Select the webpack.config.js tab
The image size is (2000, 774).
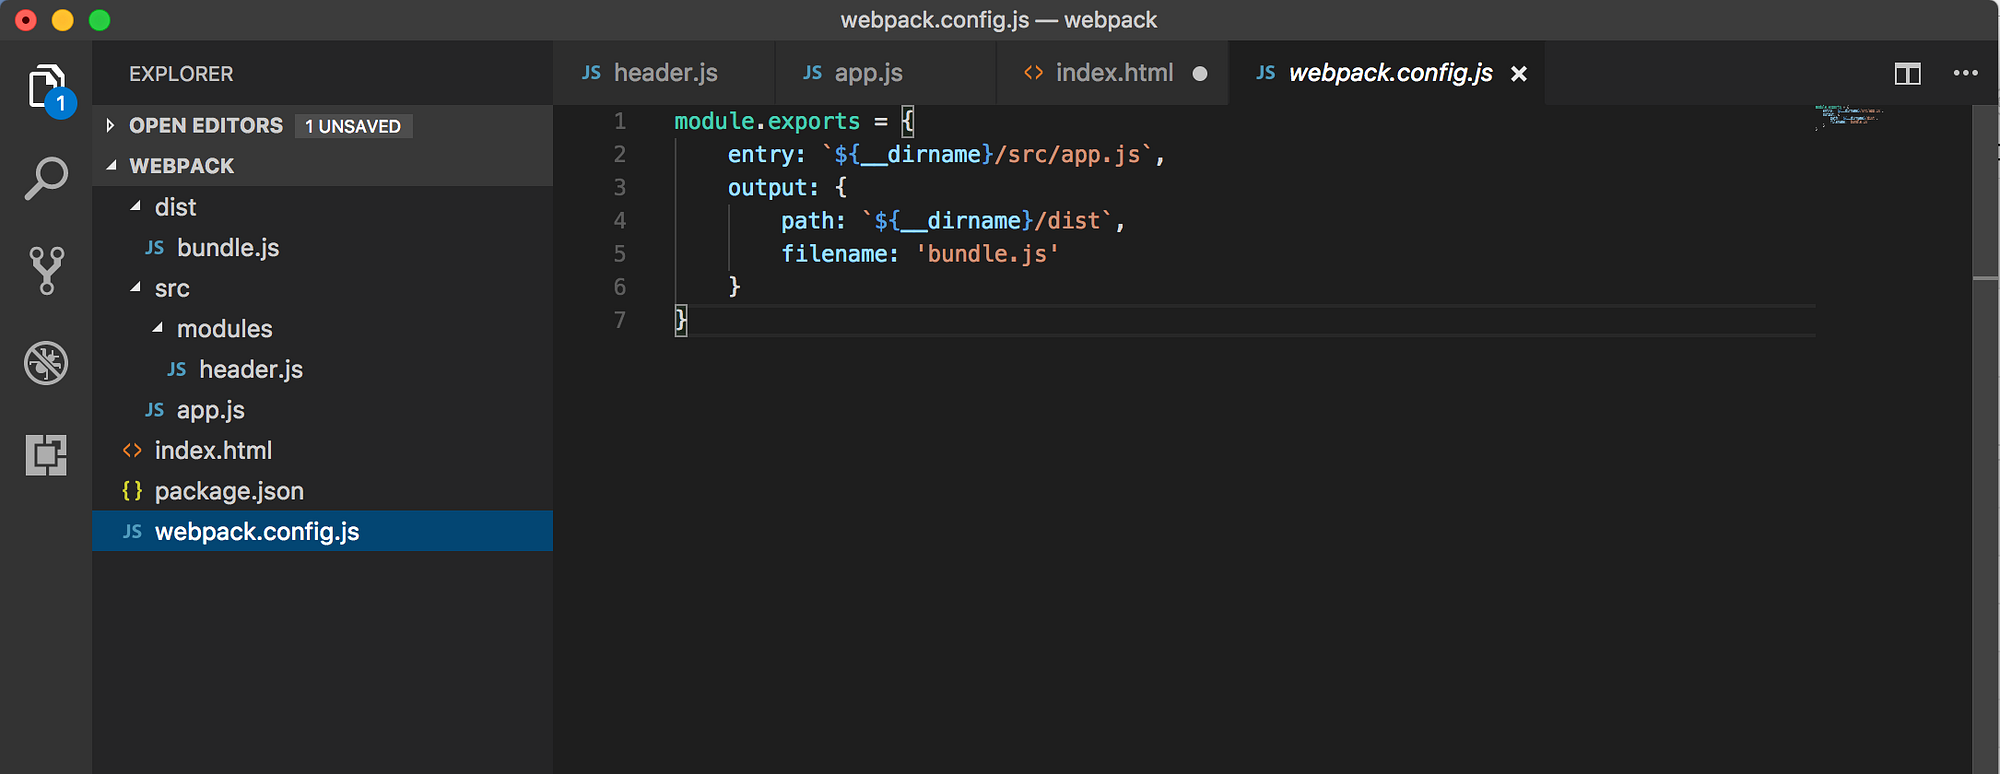1387,73
